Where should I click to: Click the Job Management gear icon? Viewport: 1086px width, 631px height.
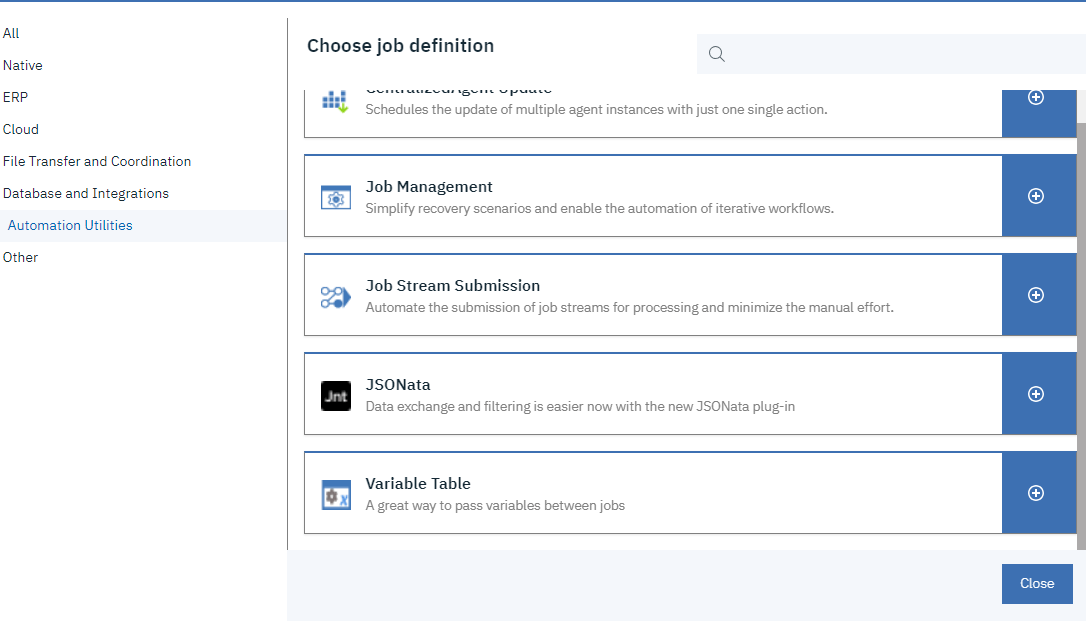click(336, 197)
